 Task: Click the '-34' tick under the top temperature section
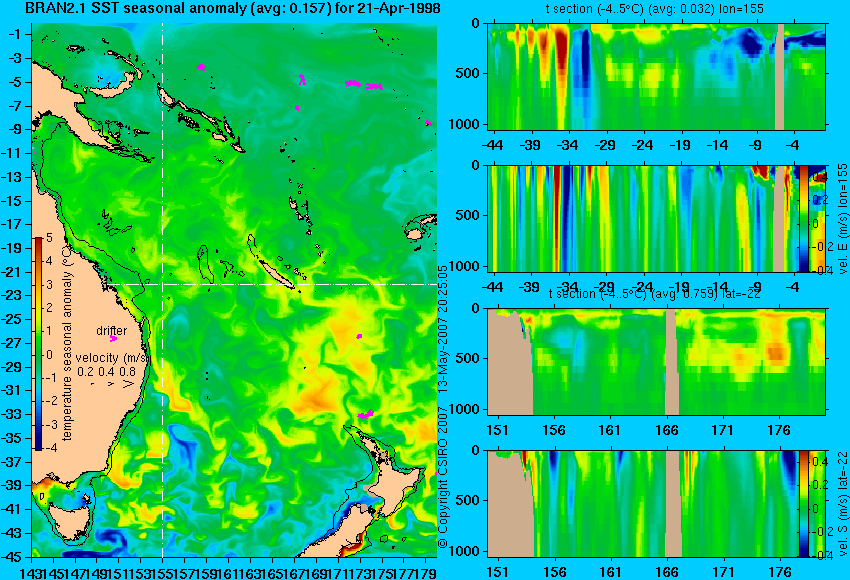pyautogui.click(x=567, y=145)
